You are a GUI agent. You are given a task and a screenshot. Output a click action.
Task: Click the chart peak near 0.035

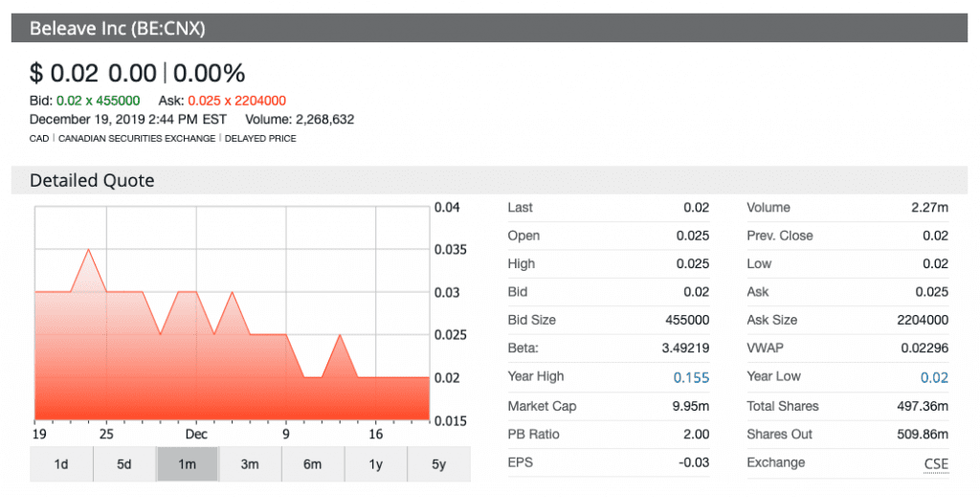pyautogui.click(x=89, y=250)
